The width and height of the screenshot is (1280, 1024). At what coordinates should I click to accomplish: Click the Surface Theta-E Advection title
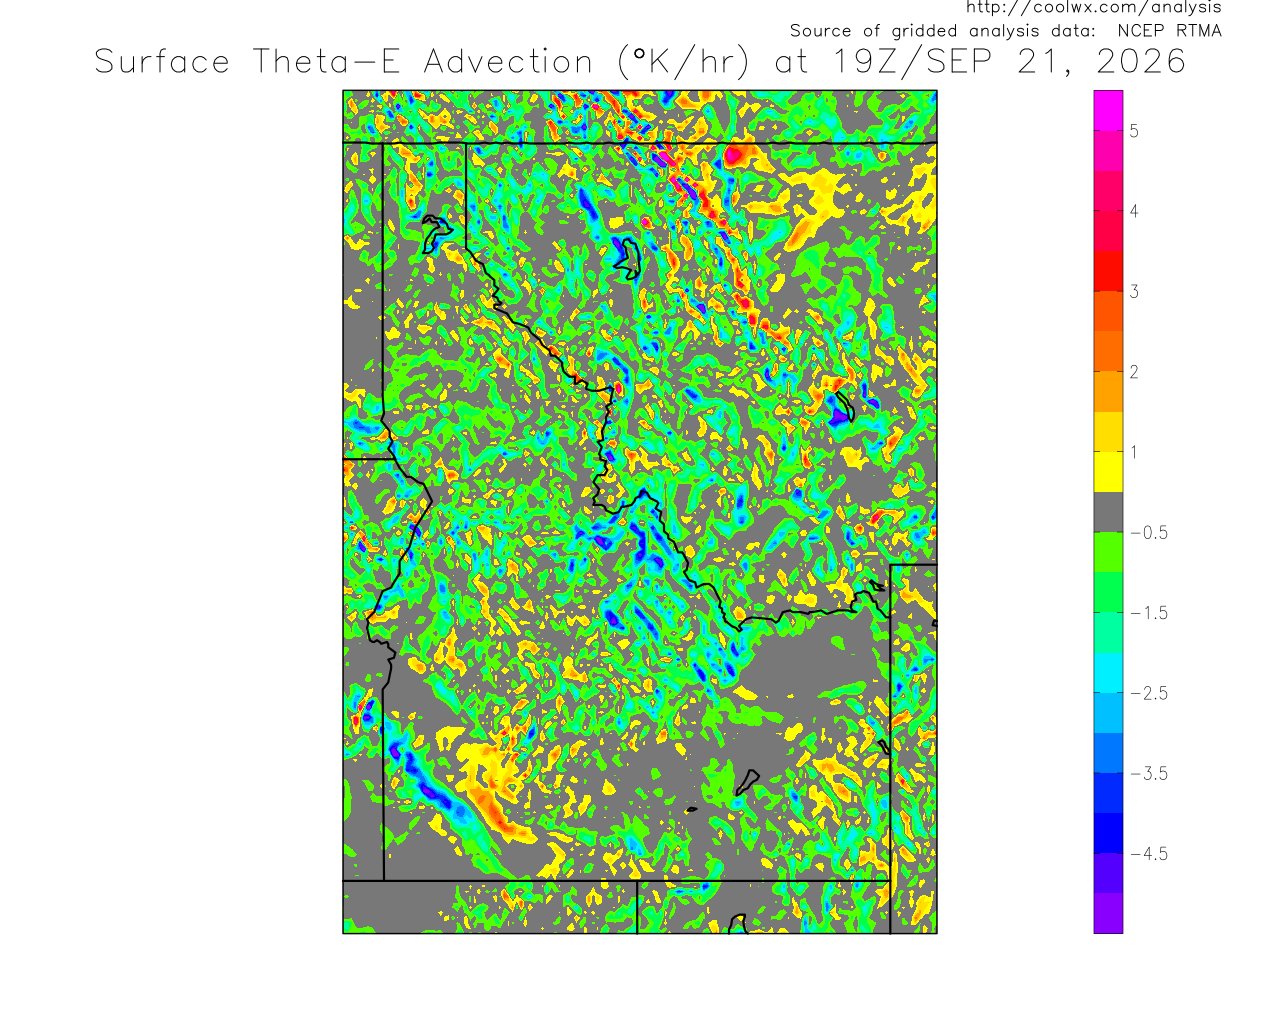[x=343, y=62]
